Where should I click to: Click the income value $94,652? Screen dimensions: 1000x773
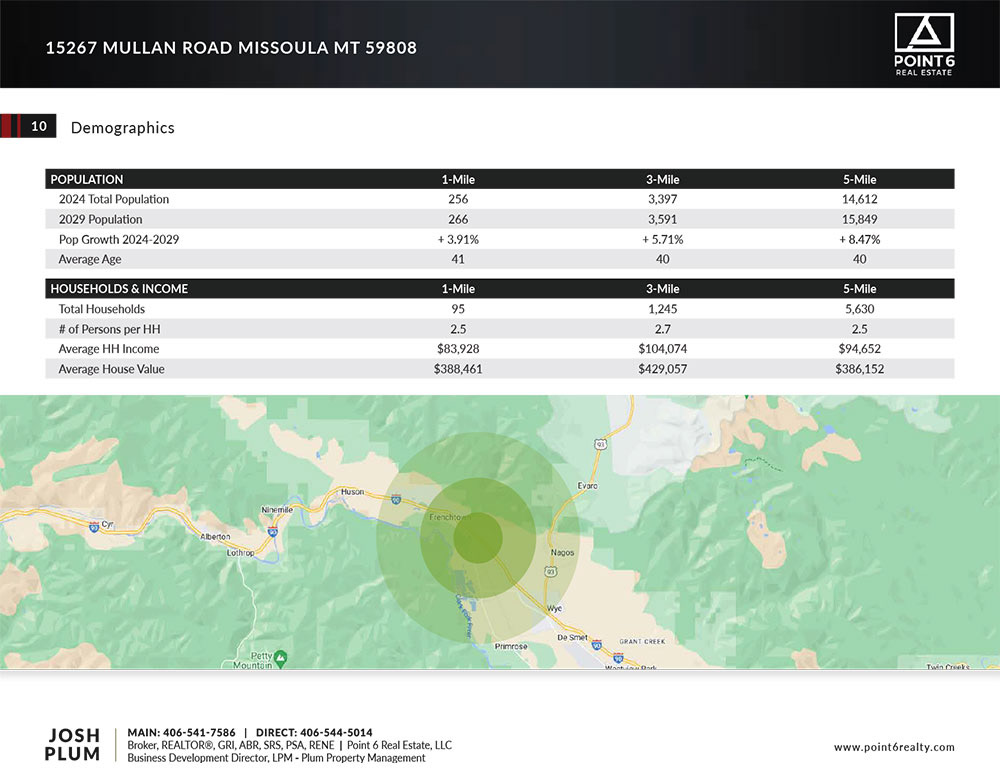[860, 349]
